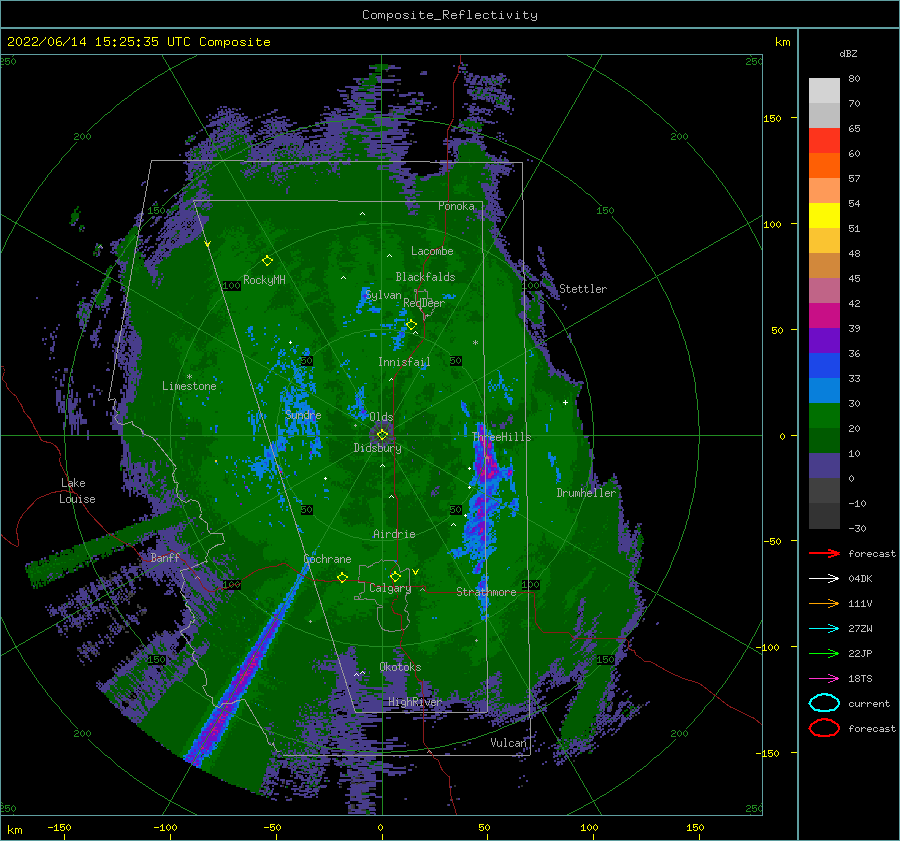
Task: Click the Sundre label
Action: pos(303,415)
